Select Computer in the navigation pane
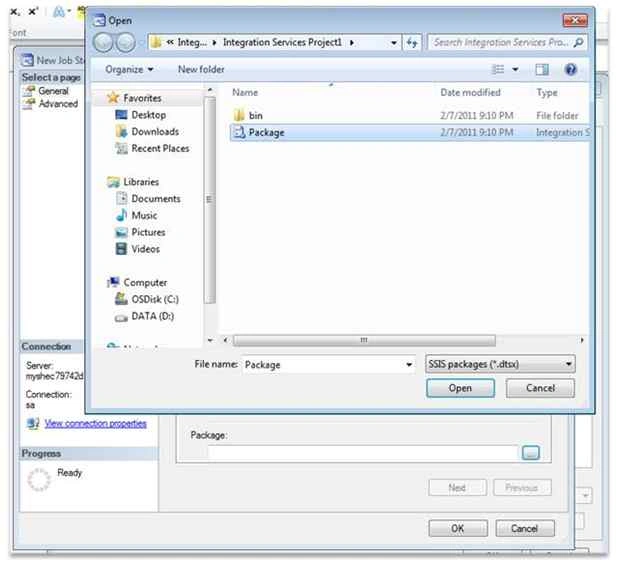This screenshot has width=618, height=567. click(145, 283)
